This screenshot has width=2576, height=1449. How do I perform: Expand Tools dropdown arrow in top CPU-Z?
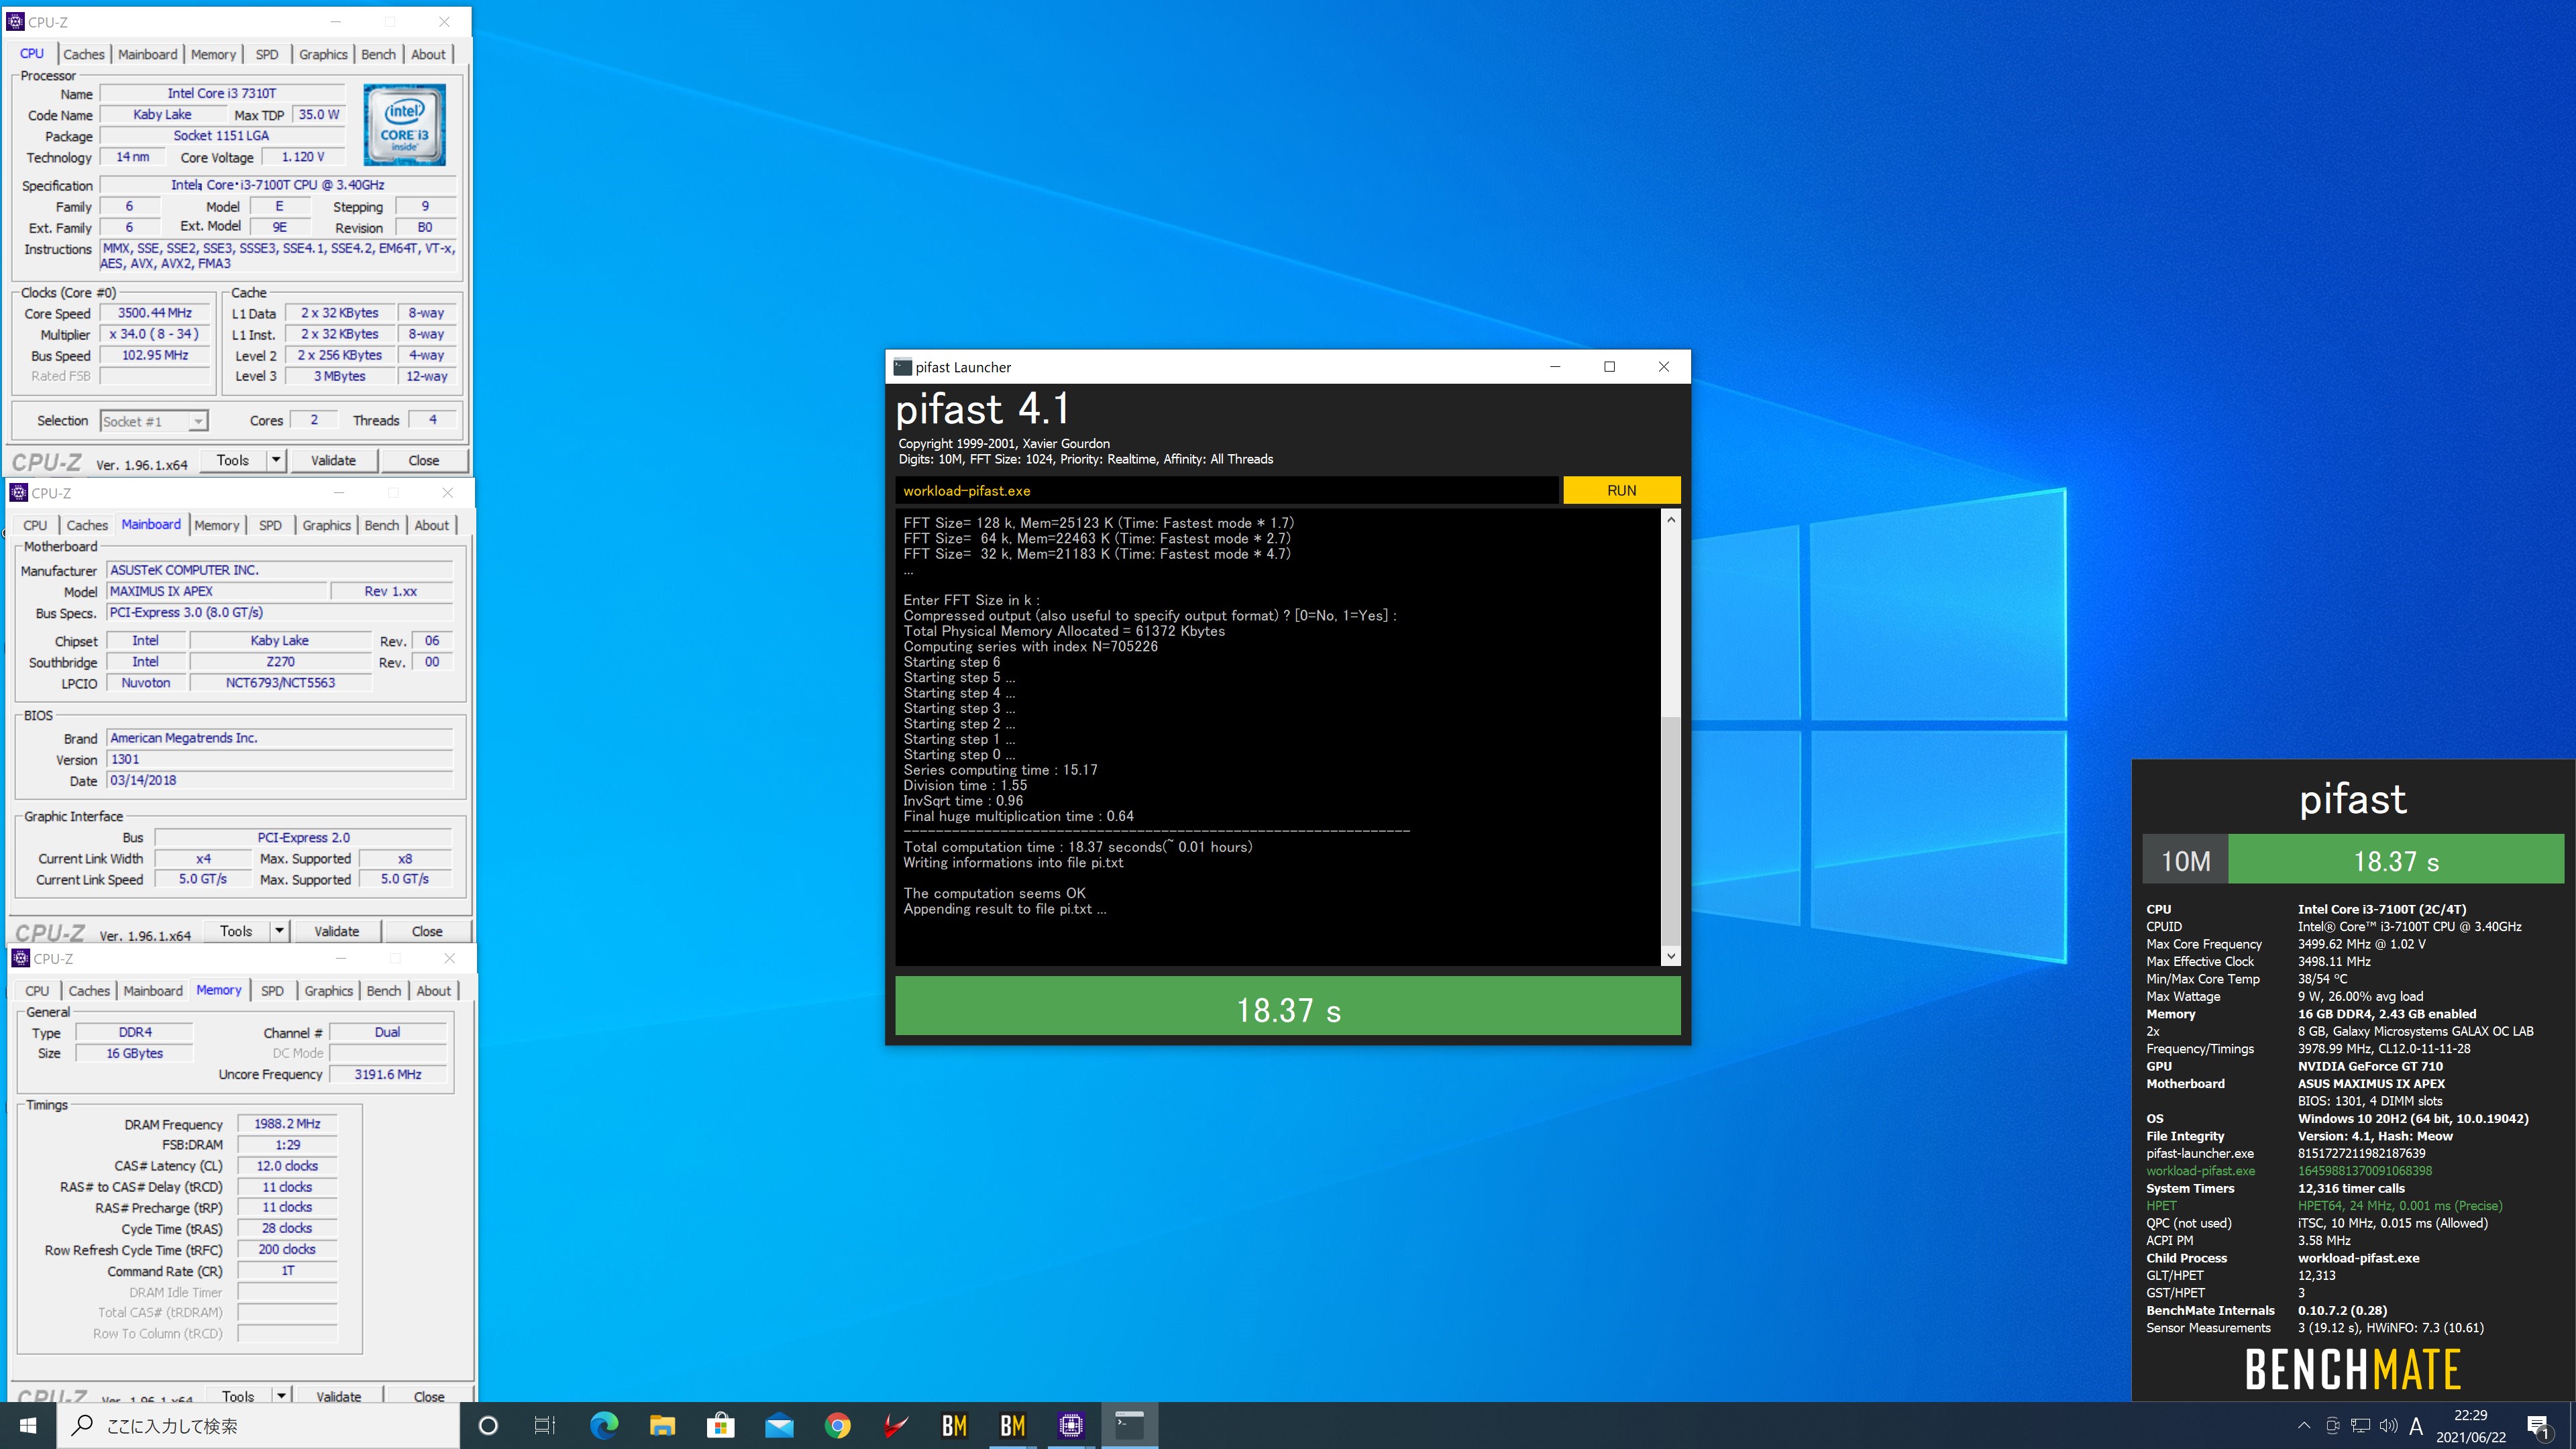pos(276,460)
